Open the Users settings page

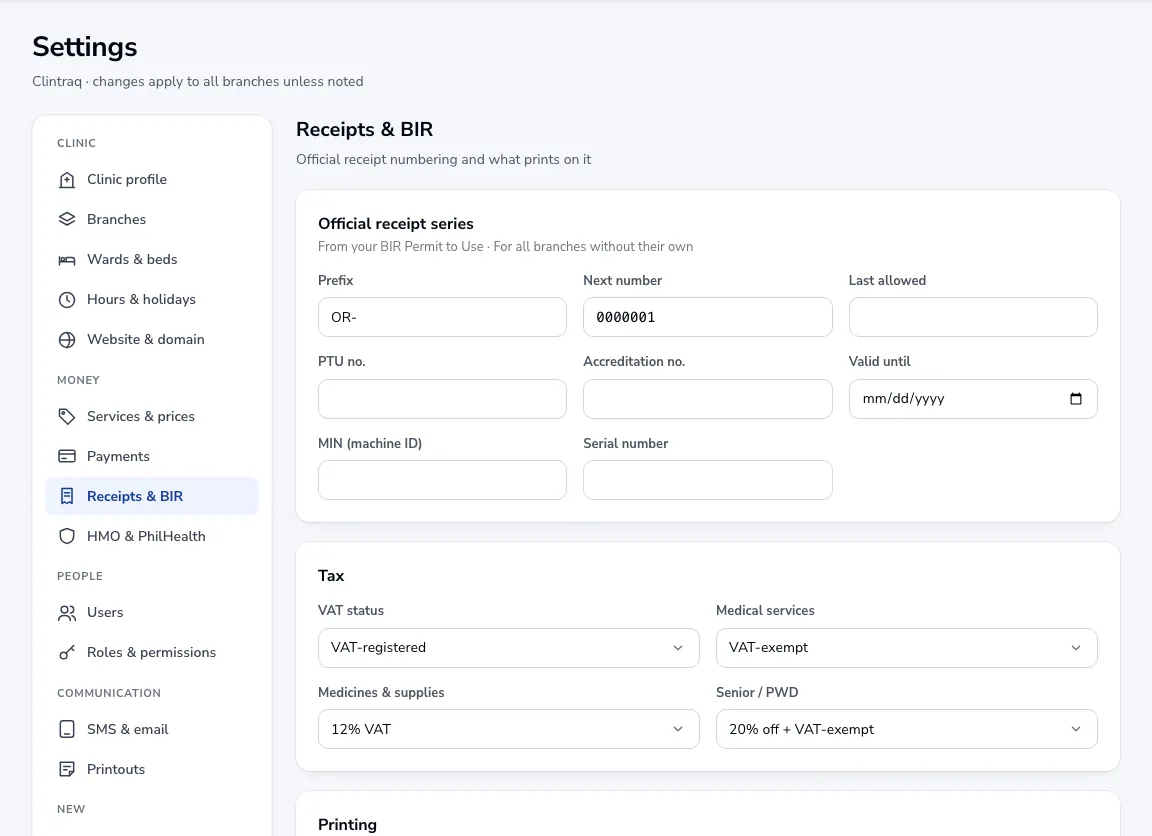(152, 613)
